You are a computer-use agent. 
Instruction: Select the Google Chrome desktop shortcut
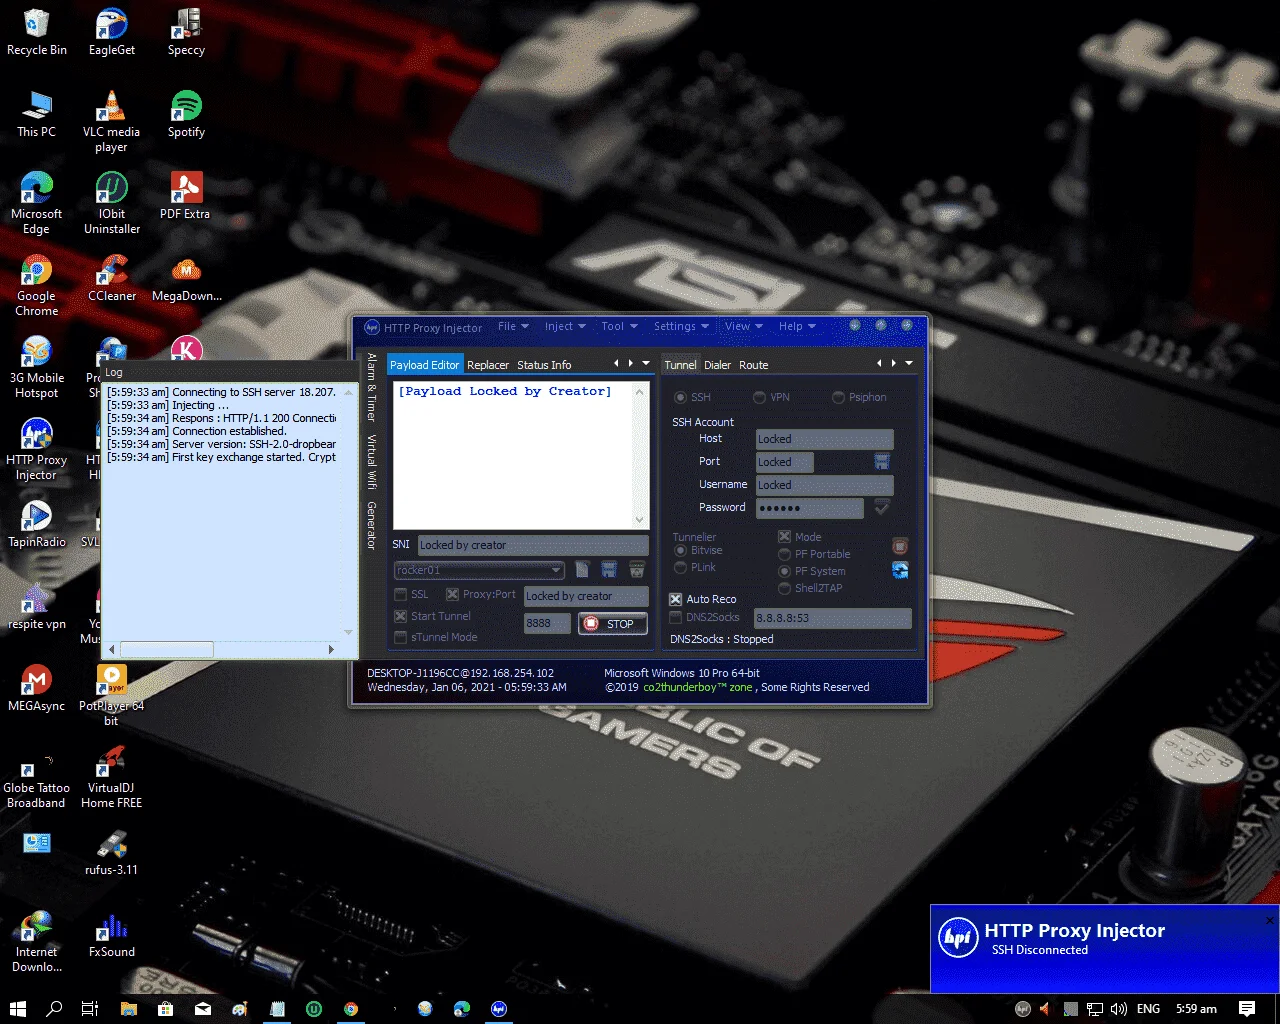[36, 285]
